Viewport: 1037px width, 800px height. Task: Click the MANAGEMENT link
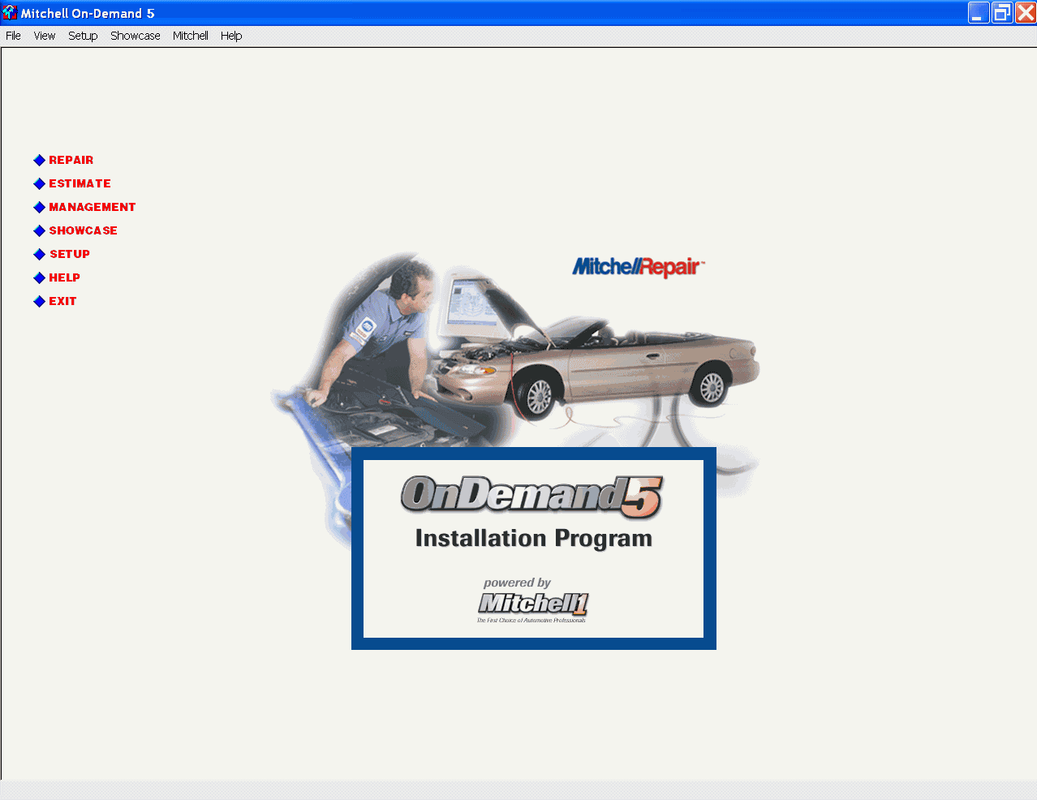click(x=92, y=207)
